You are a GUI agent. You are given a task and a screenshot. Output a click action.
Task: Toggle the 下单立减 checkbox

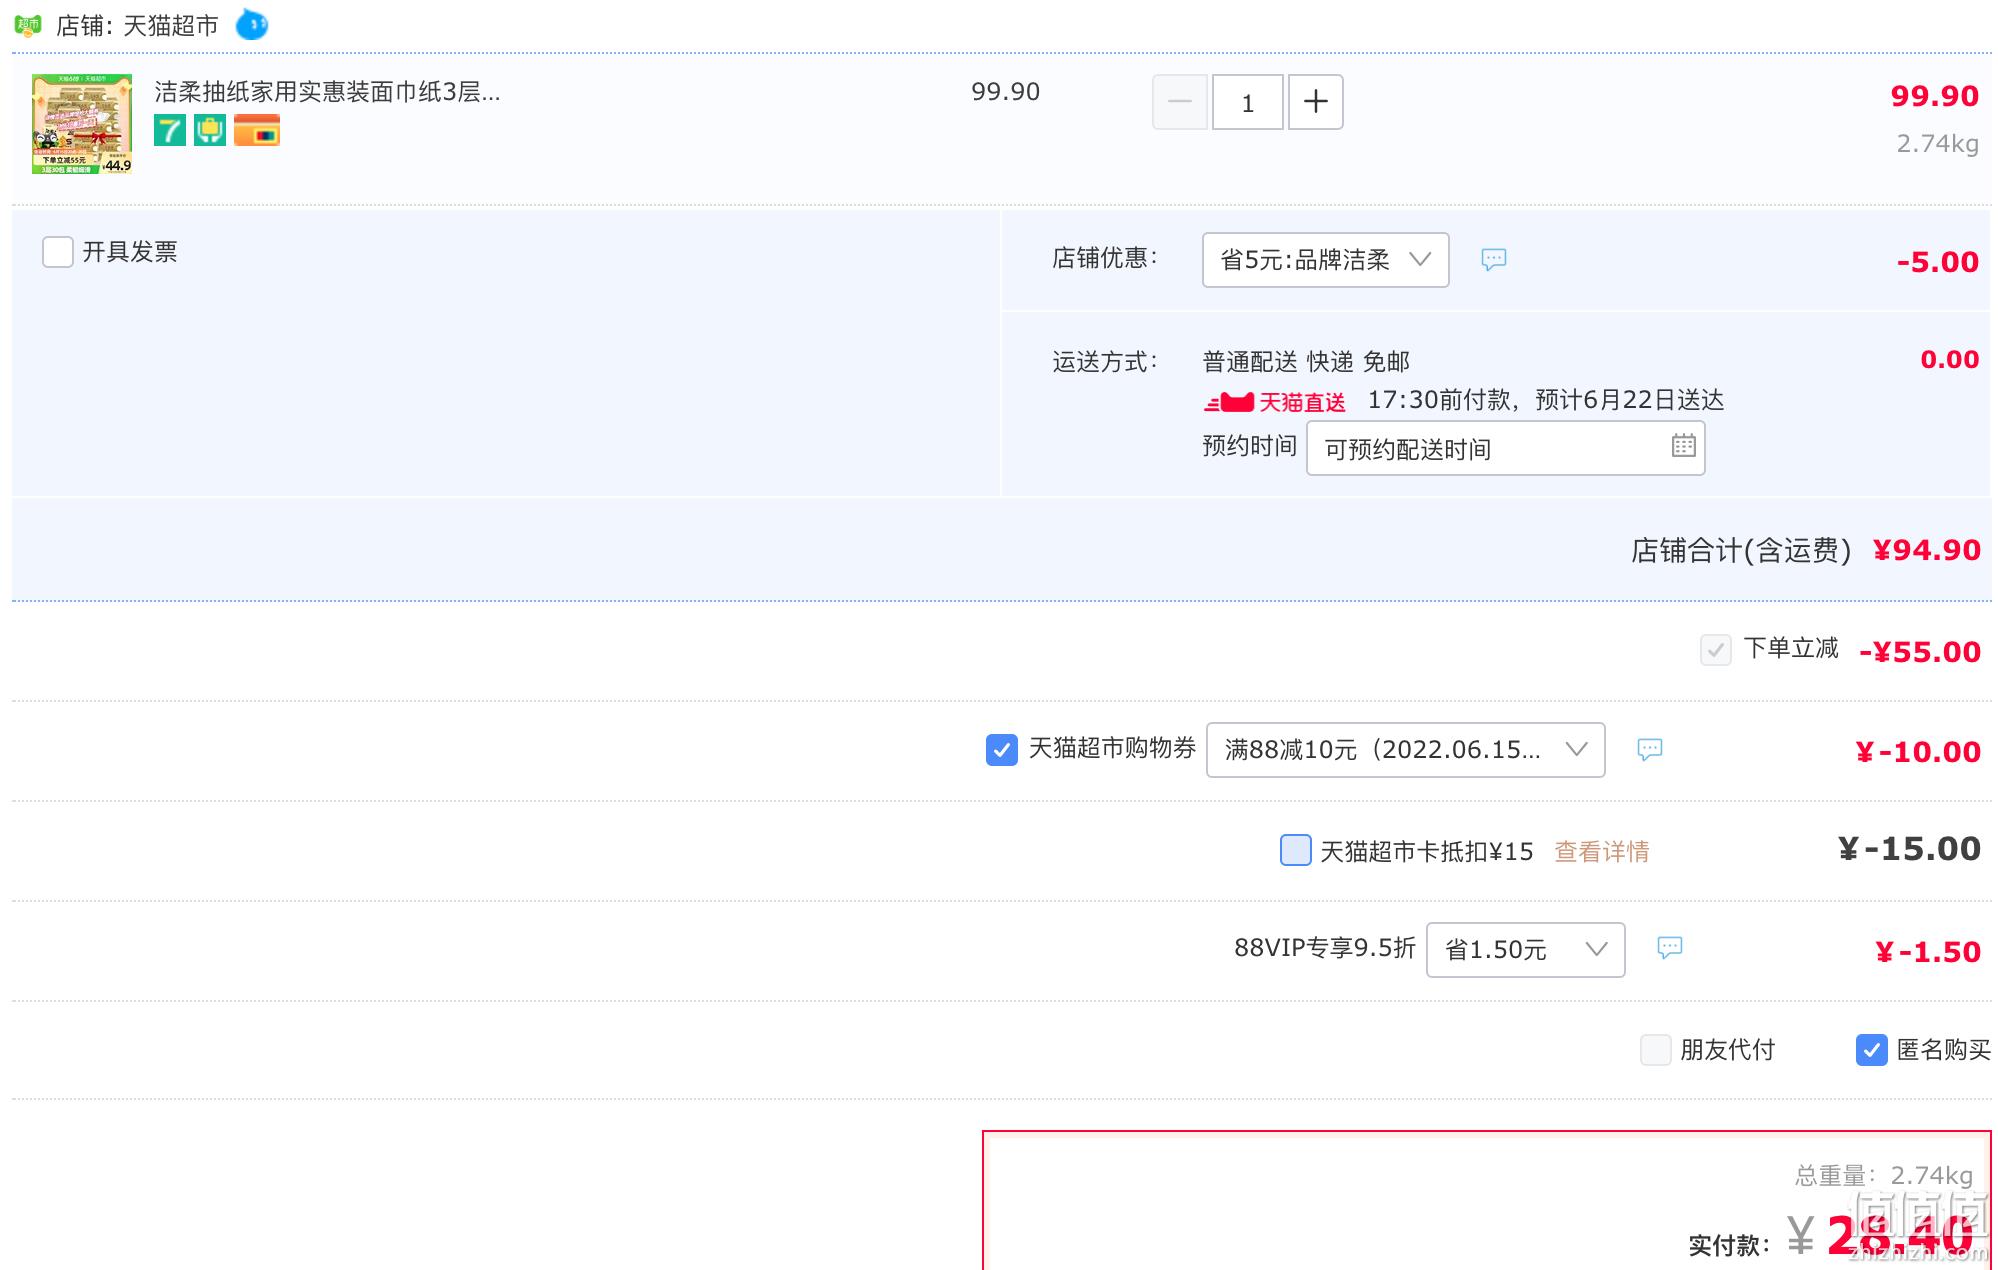click(x=1716, y=650)
